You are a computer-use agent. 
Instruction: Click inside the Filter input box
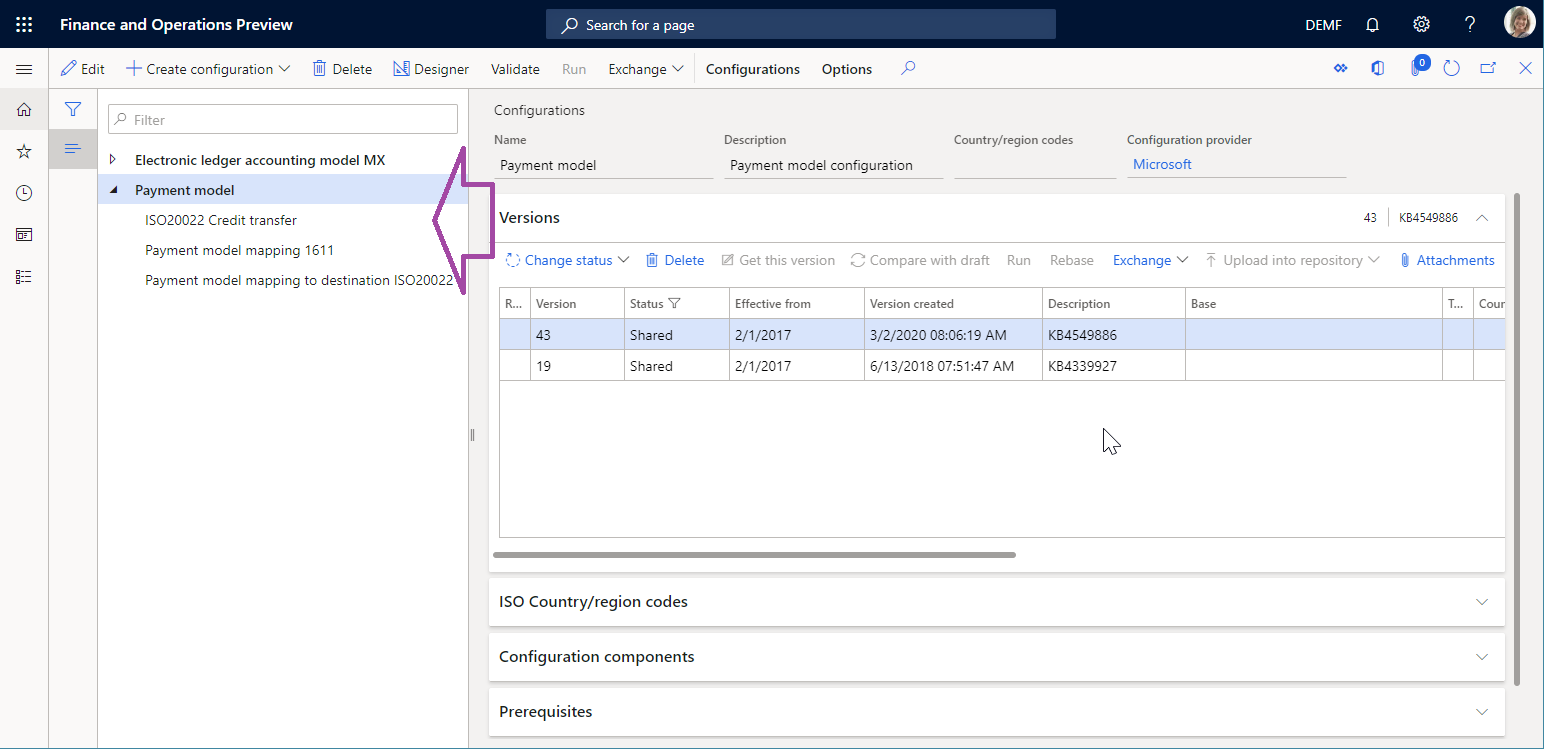point(282,118)
